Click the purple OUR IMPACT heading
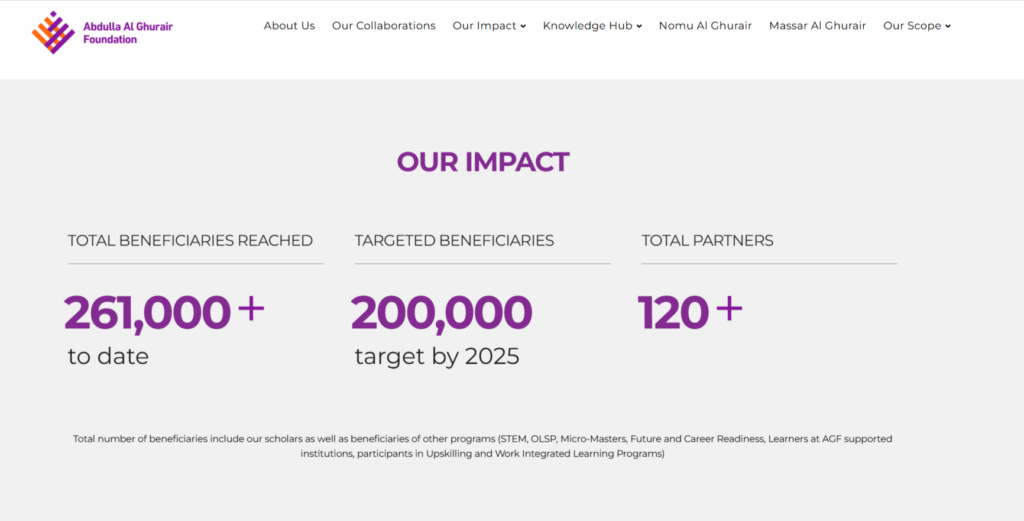The width and height of the screenshot is (1024, 521). click(483, 162)
